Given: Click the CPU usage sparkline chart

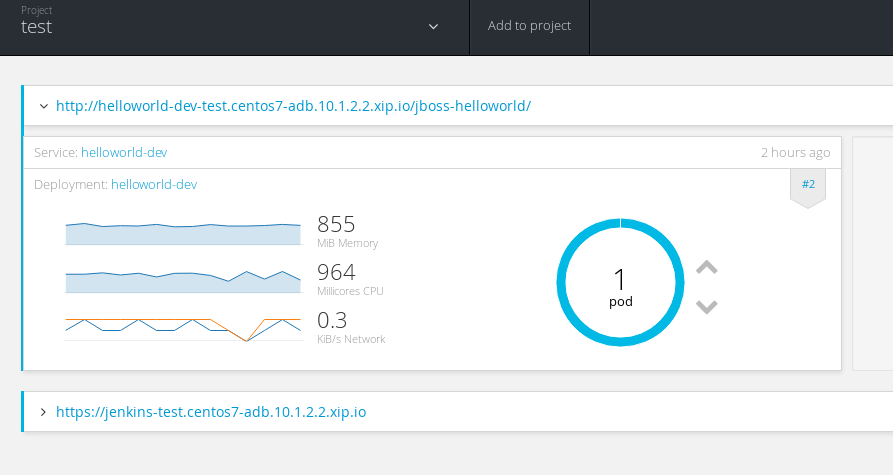Looking at the screenshot, I should (183, 281).
